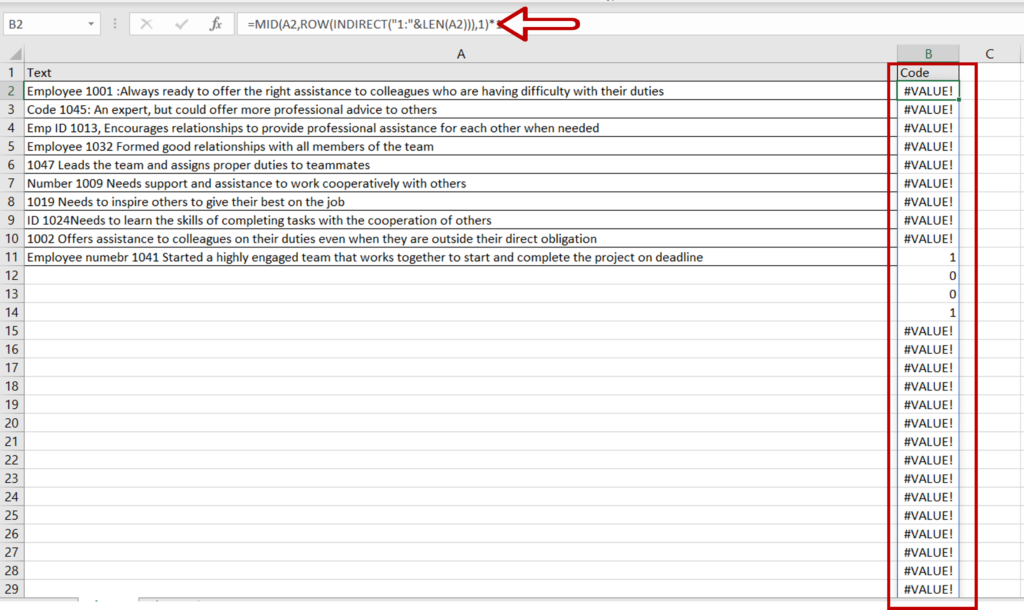Click the Select All triangle above row 1
The width and height of the screenshot is (1024, 610).
pyautogui.click(x=13, y=53)
